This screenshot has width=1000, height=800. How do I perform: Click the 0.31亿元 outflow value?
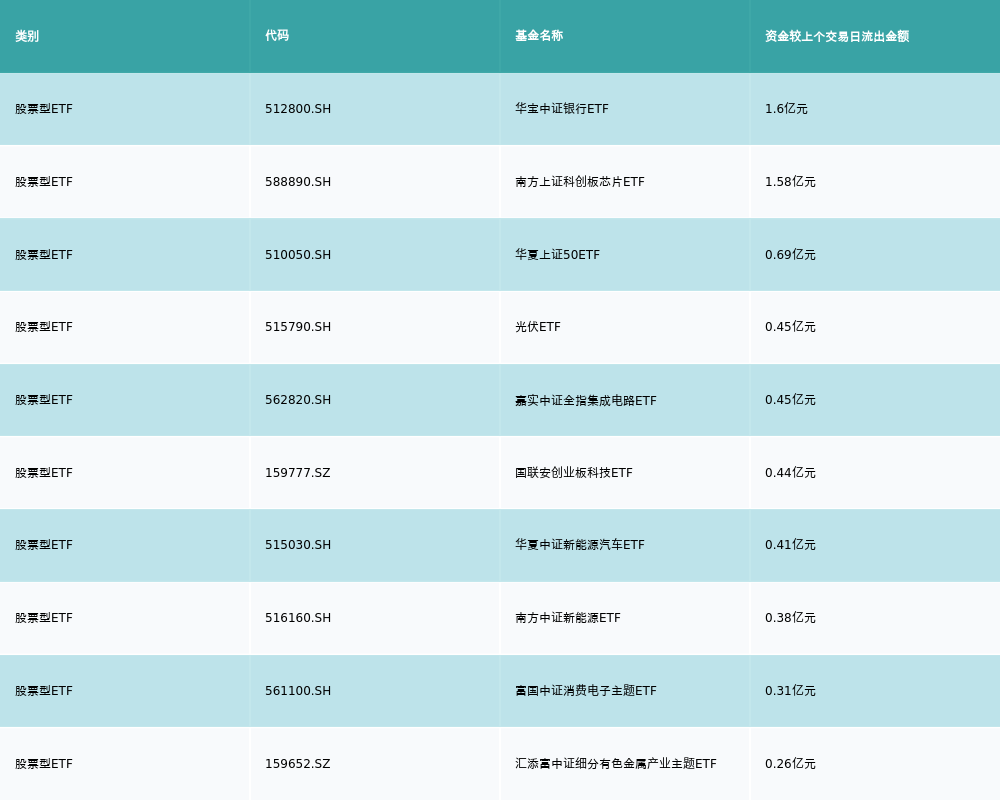tap(790, 691)
